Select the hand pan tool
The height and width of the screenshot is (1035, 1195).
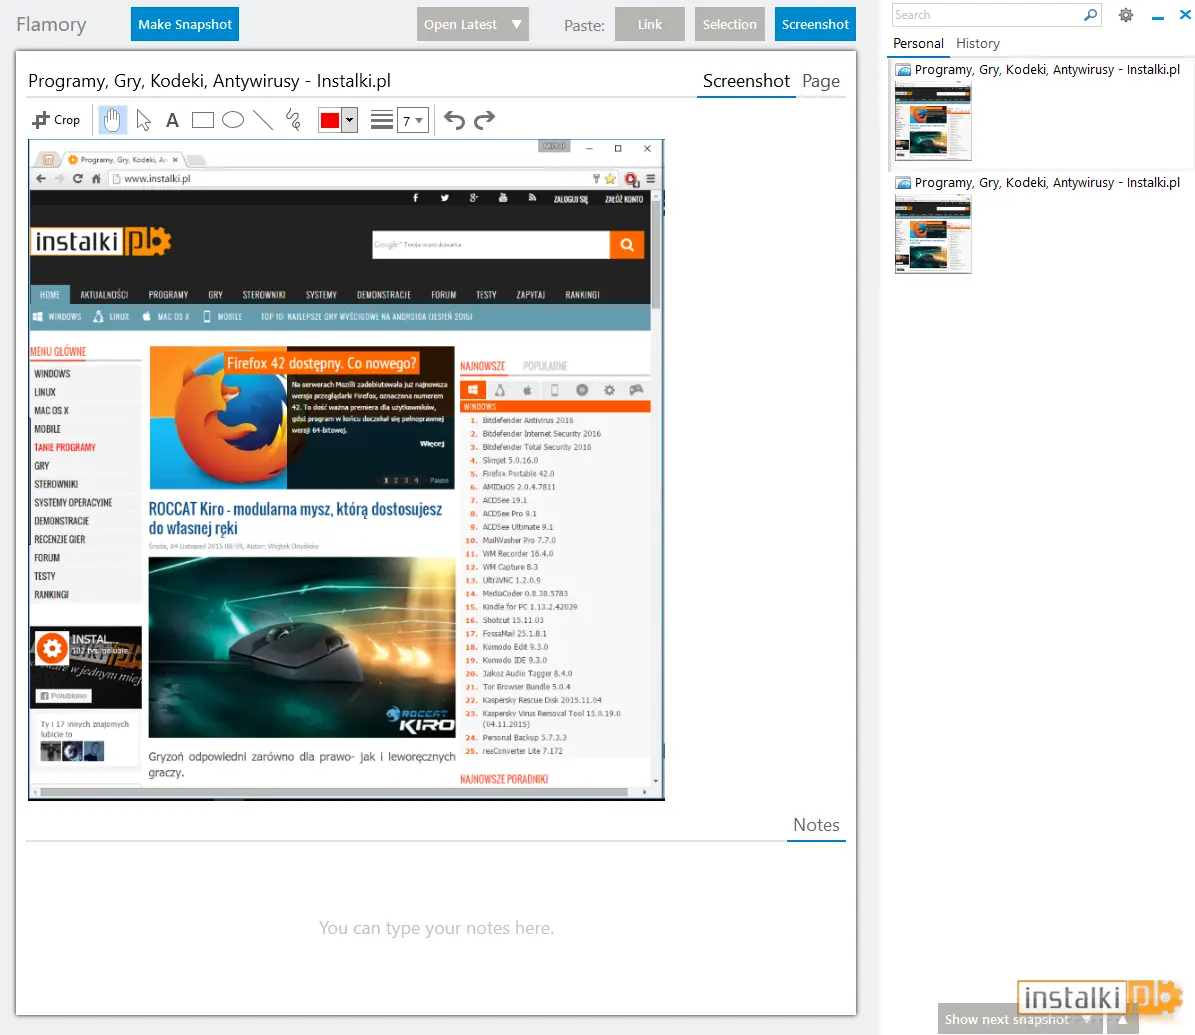point(112,120)
